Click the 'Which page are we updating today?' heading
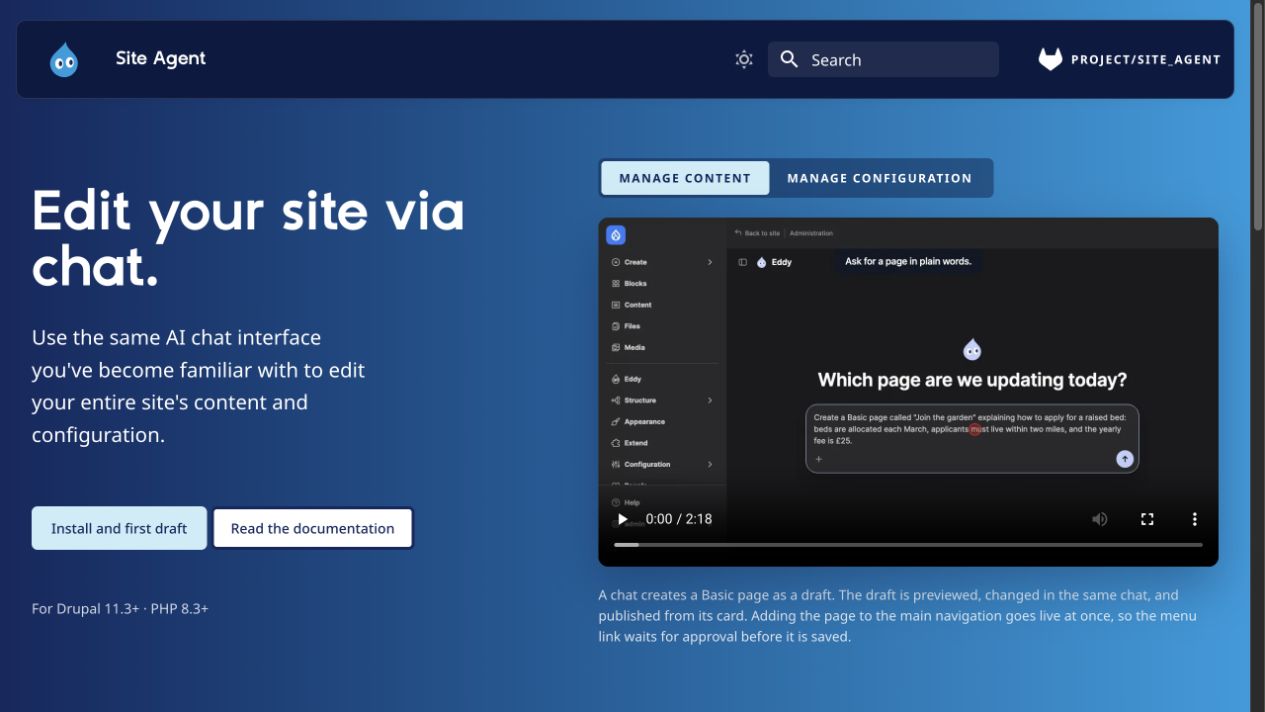1265x712 pixels. 972,380
